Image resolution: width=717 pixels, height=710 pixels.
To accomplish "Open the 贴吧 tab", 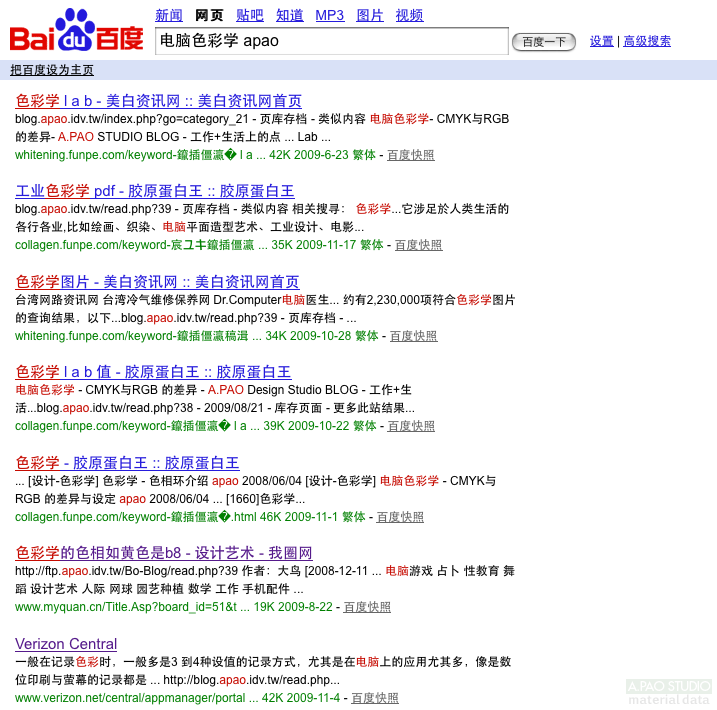I will point(250,16).
